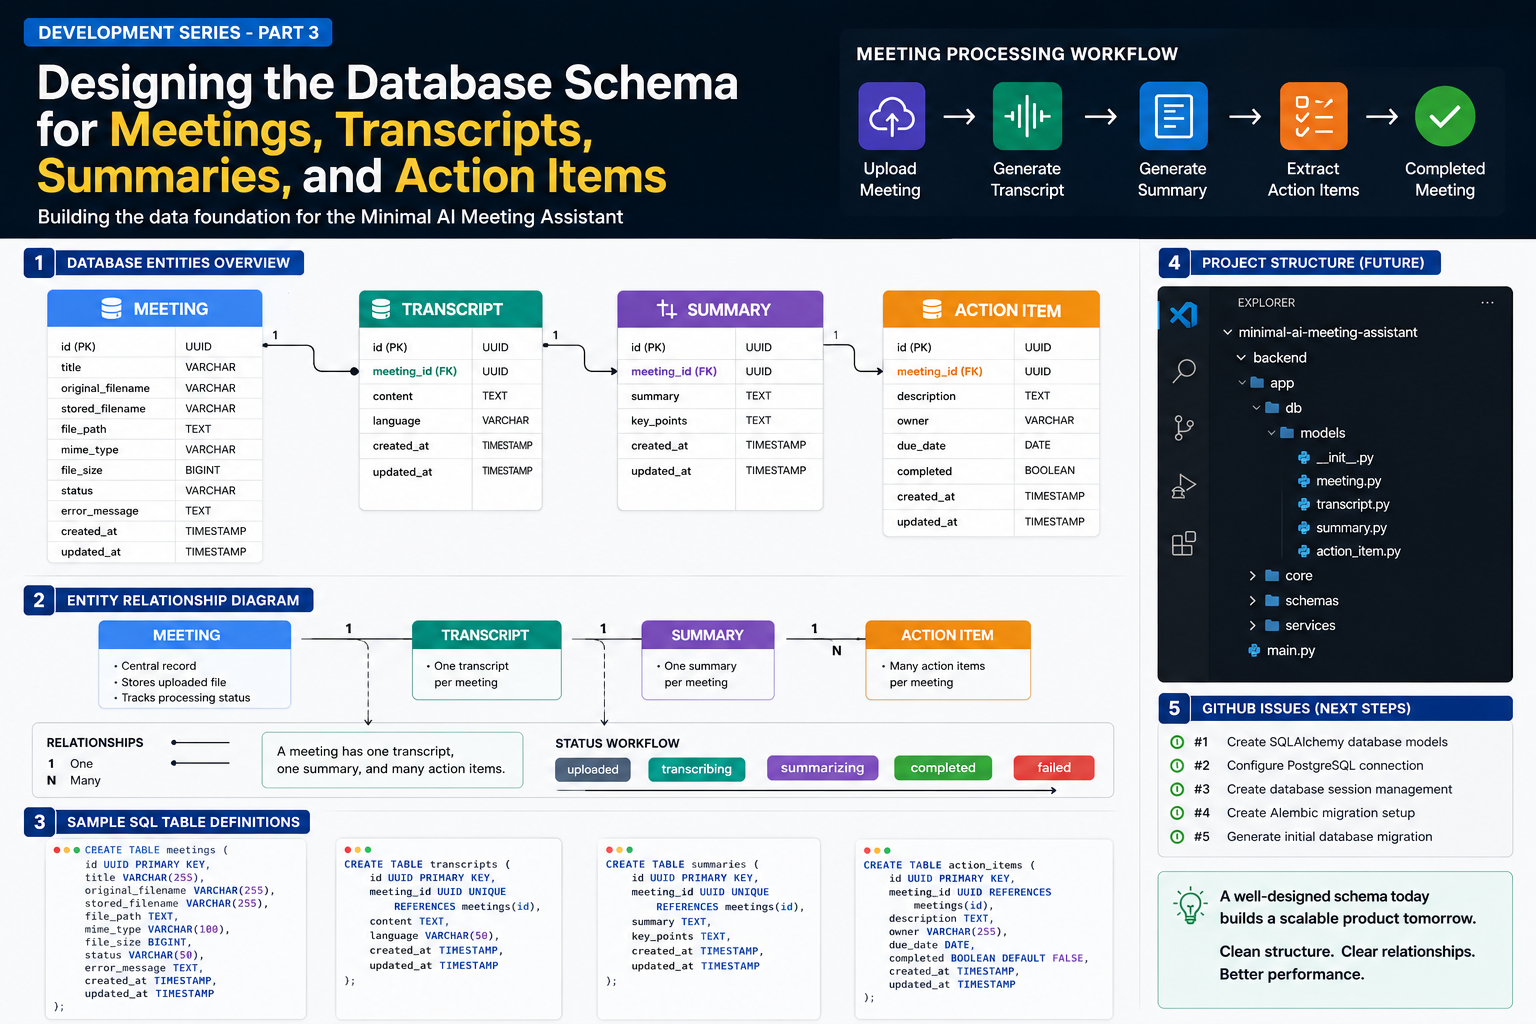Screen dimensions: 1536x1024
Task: Click the DEVELOPMENT SERIES - PART 3 badge
Action: [178, 33]
